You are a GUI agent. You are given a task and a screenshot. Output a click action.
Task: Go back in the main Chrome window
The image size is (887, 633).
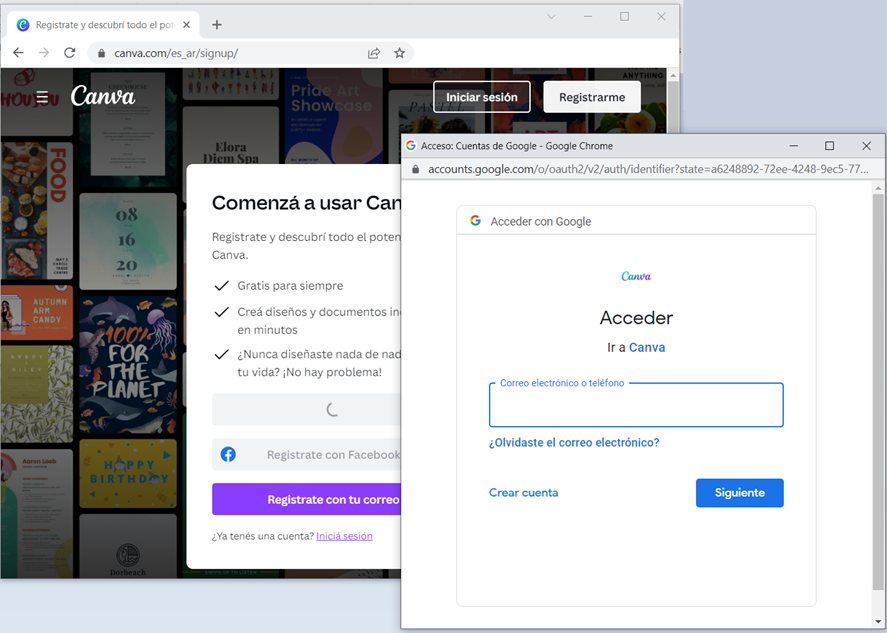(x=18, y=53)
